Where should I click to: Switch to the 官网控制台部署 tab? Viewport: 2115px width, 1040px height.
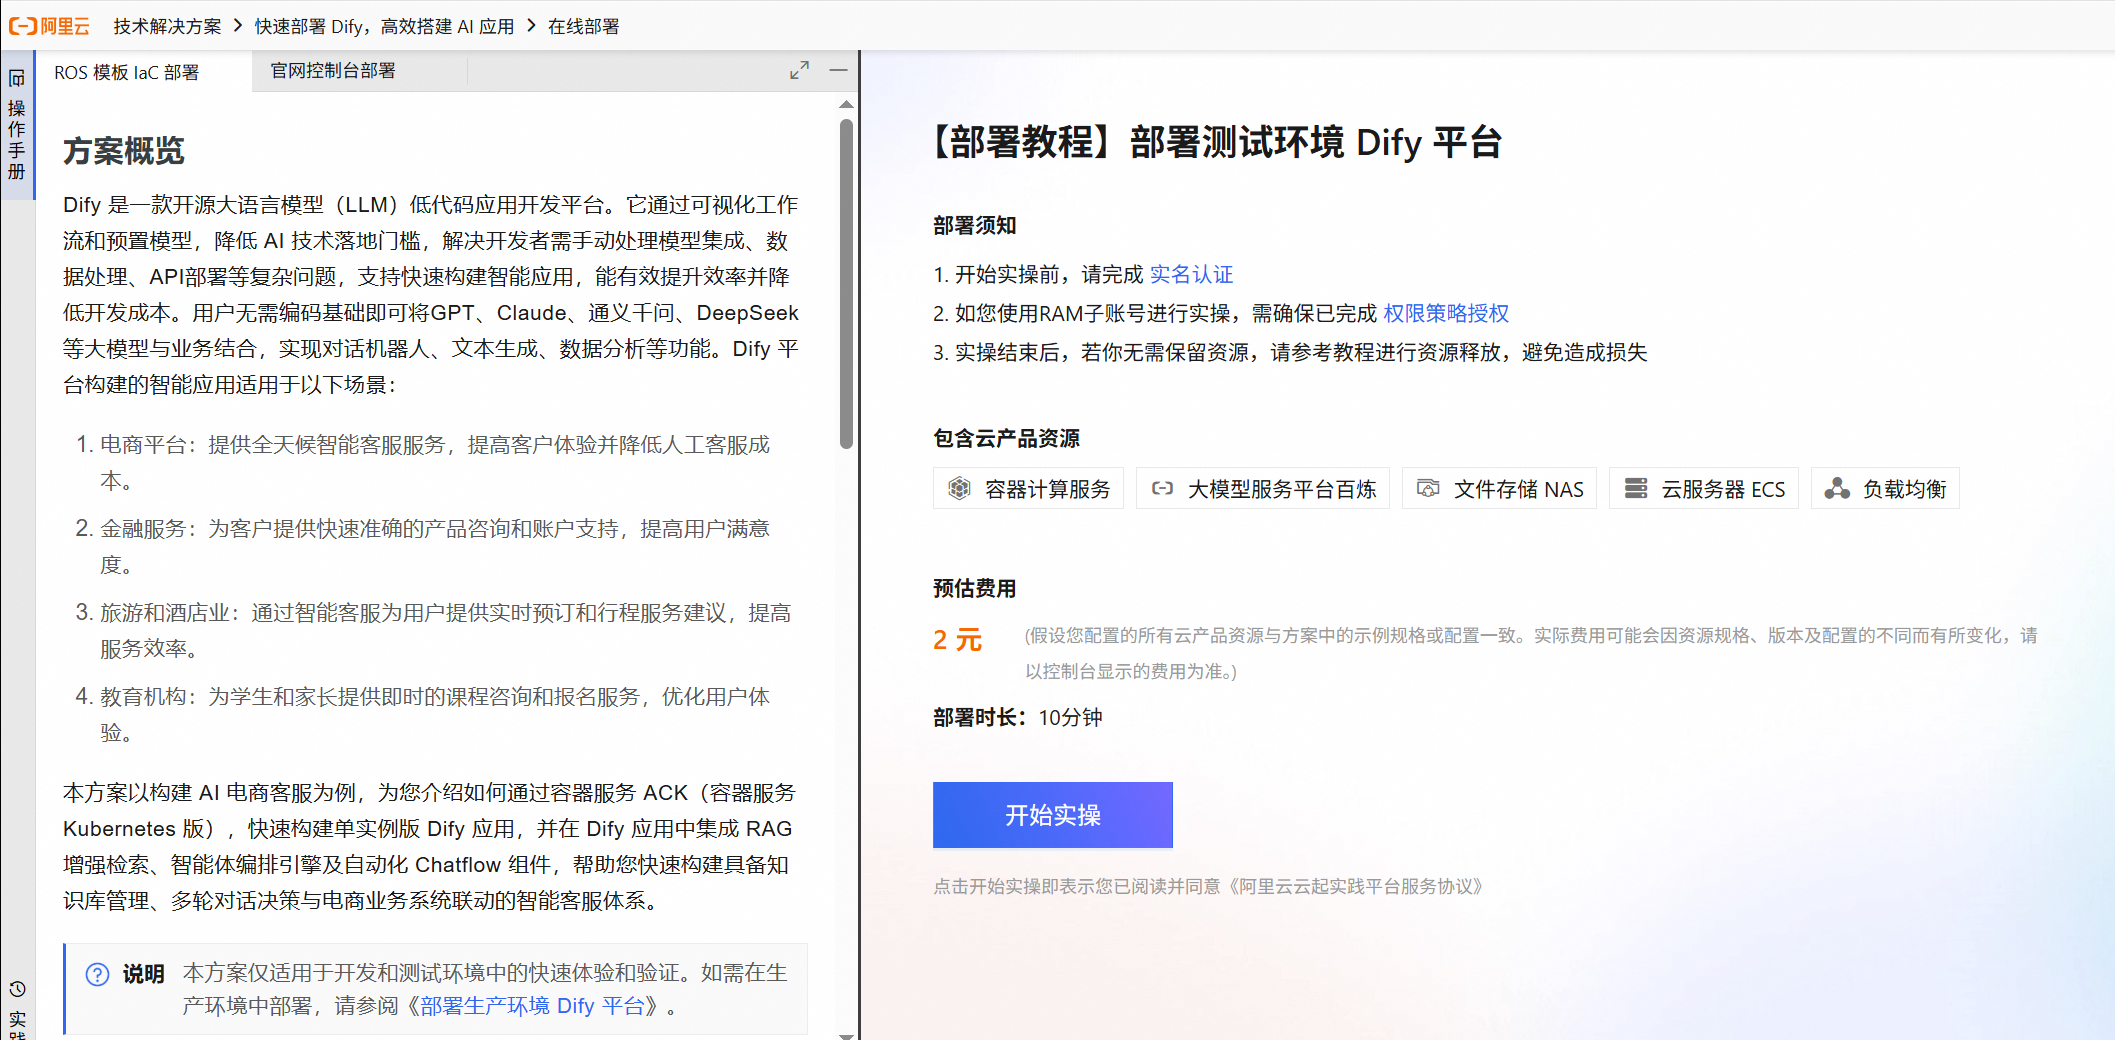point(333,71)
